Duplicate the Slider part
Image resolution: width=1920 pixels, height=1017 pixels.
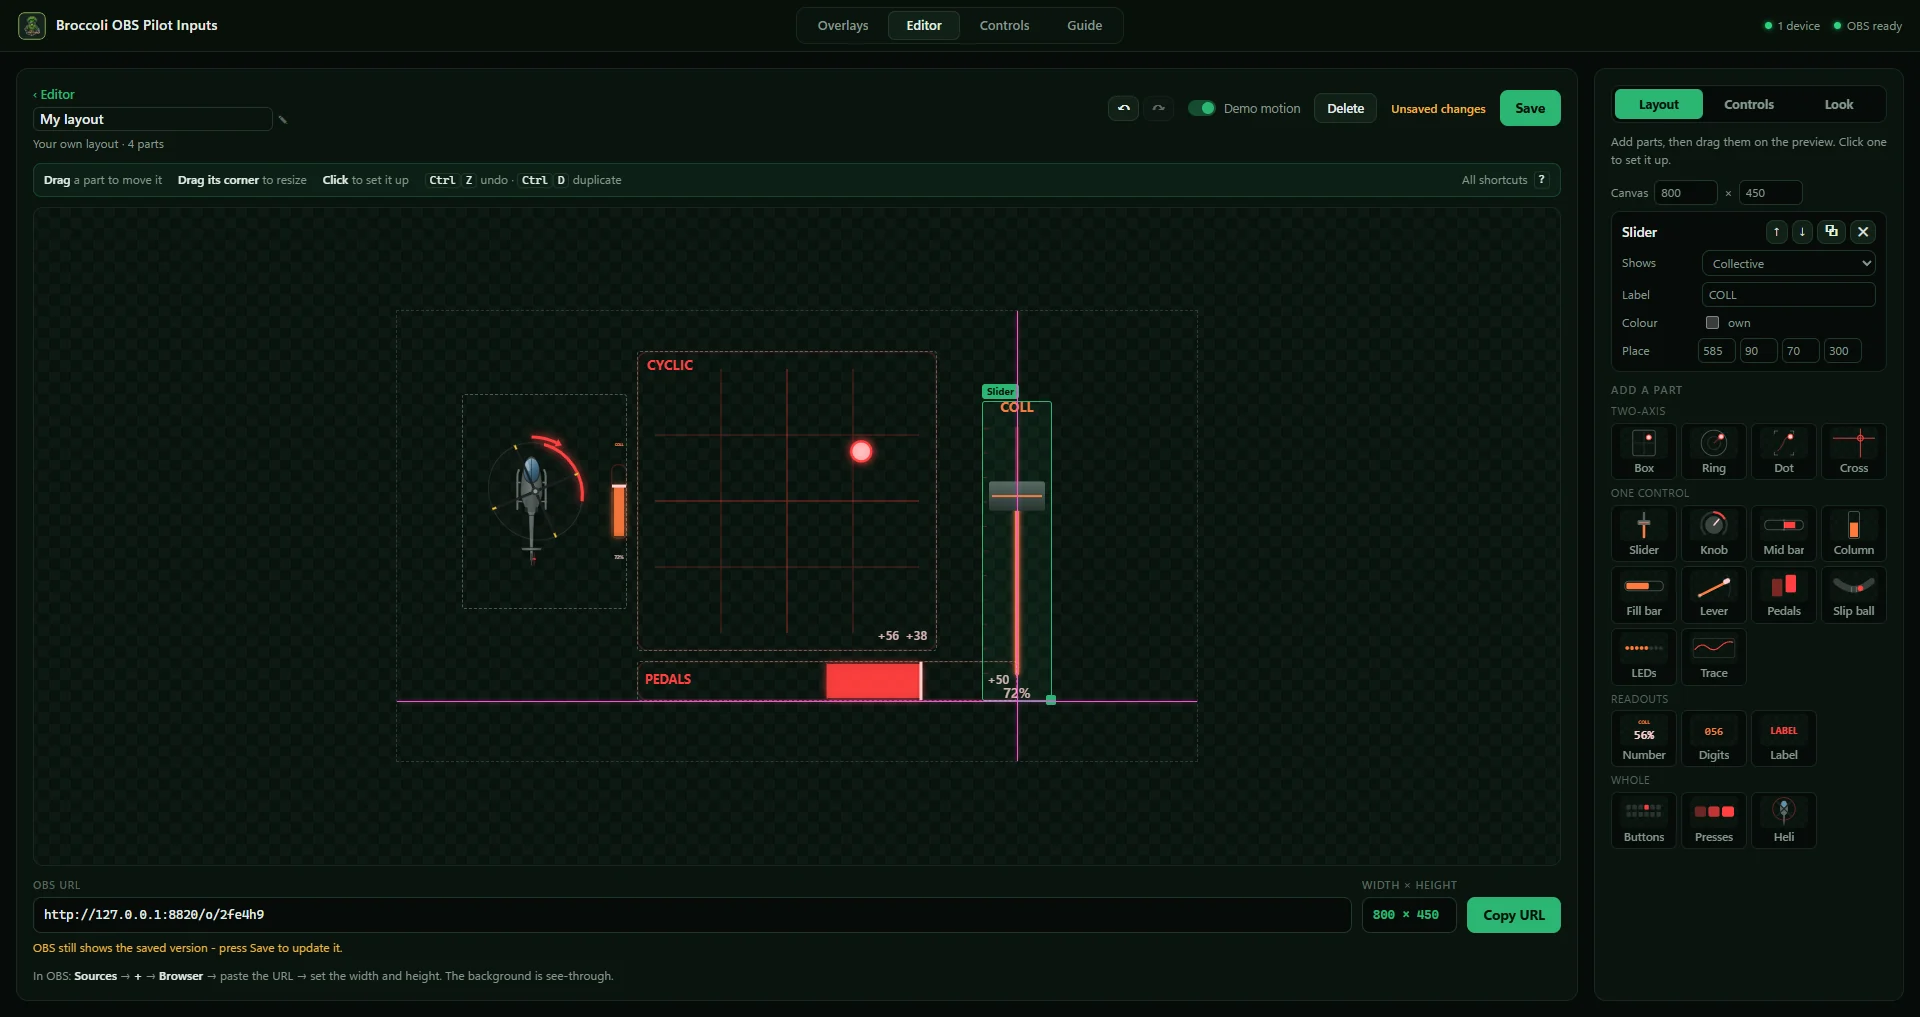click(x=1831, y=232)
